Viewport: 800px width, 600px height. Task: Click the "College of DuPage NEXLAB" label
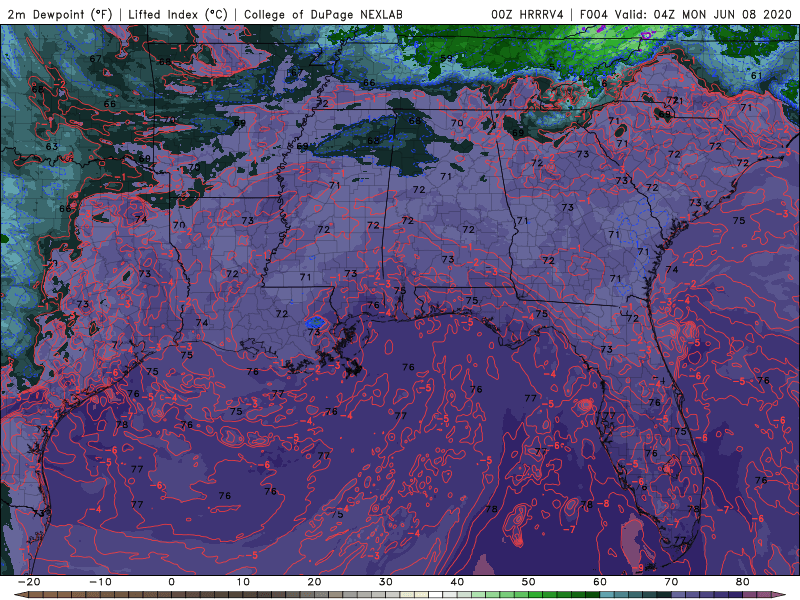coord(323,14)
